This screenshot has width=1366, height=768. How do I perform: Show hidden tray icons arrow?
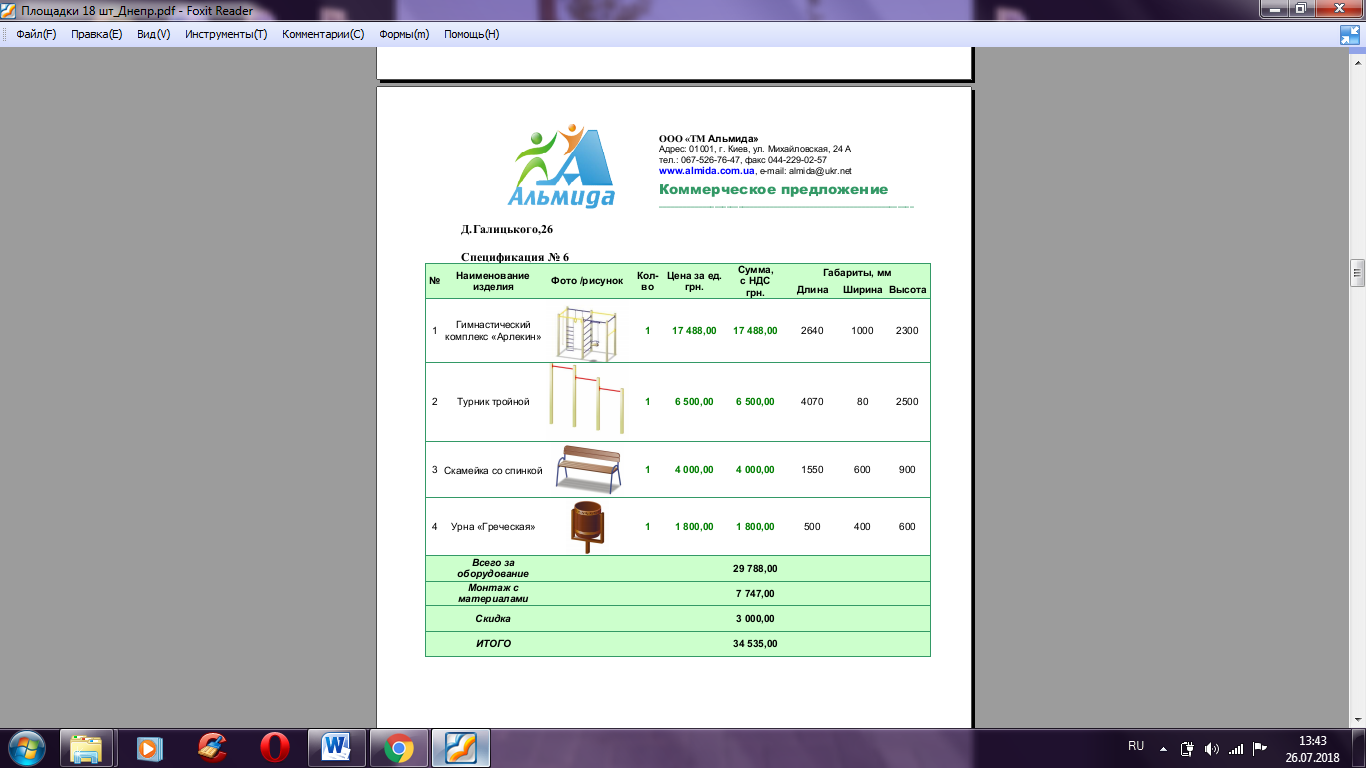1163,748
